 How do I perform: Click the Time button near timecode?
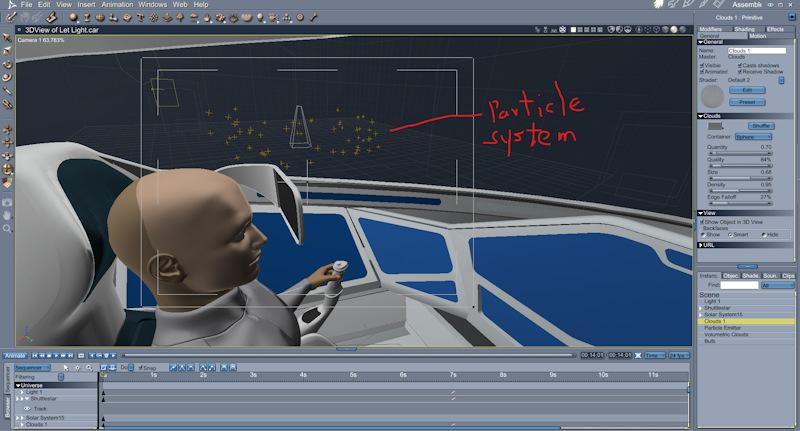pos(653,355)
